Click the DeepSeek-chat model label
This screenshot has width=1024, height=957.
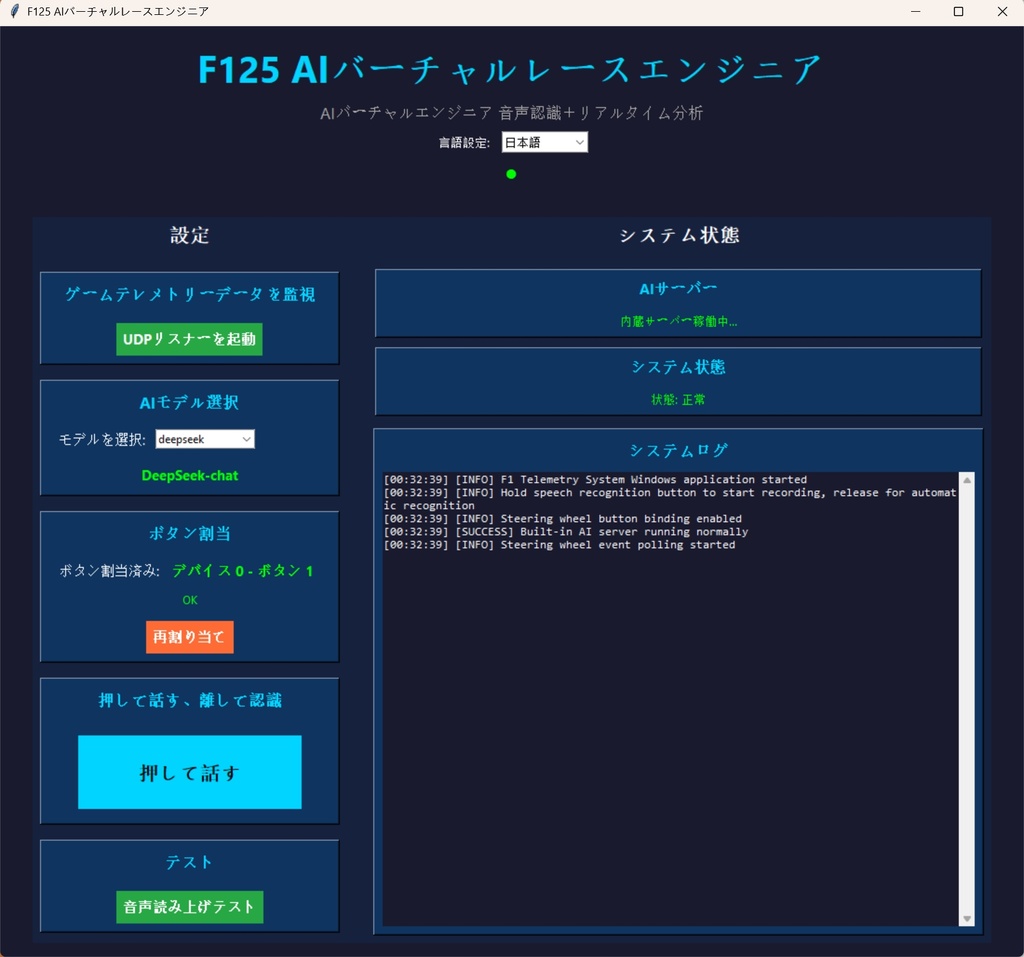coord(189,476)
